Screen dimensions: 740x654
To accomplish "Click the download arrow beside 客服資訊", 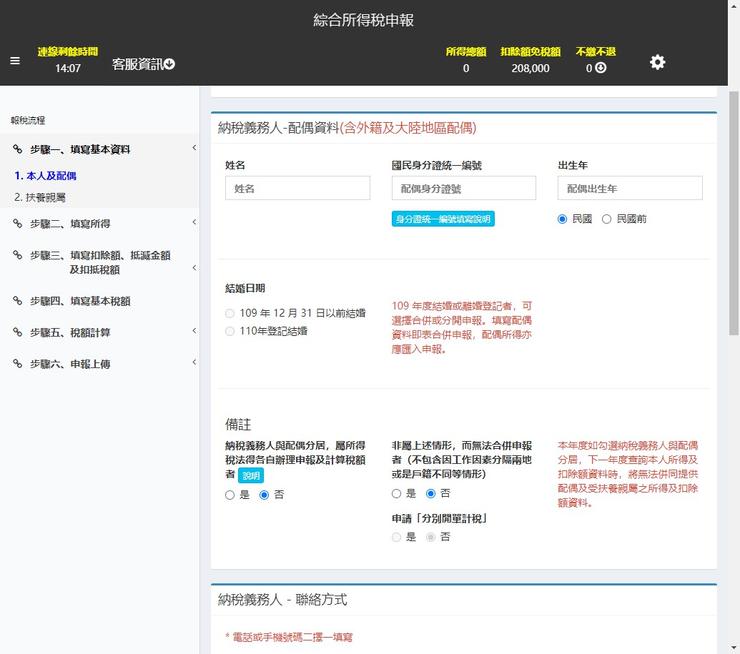I will (169, 64).
